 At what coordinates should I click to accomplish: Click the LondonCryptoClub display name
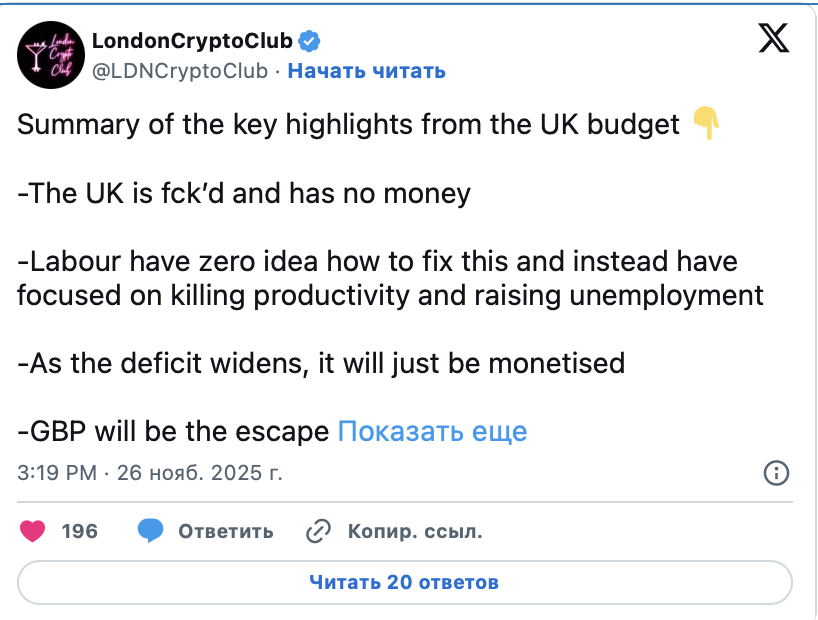click(192, 41)
